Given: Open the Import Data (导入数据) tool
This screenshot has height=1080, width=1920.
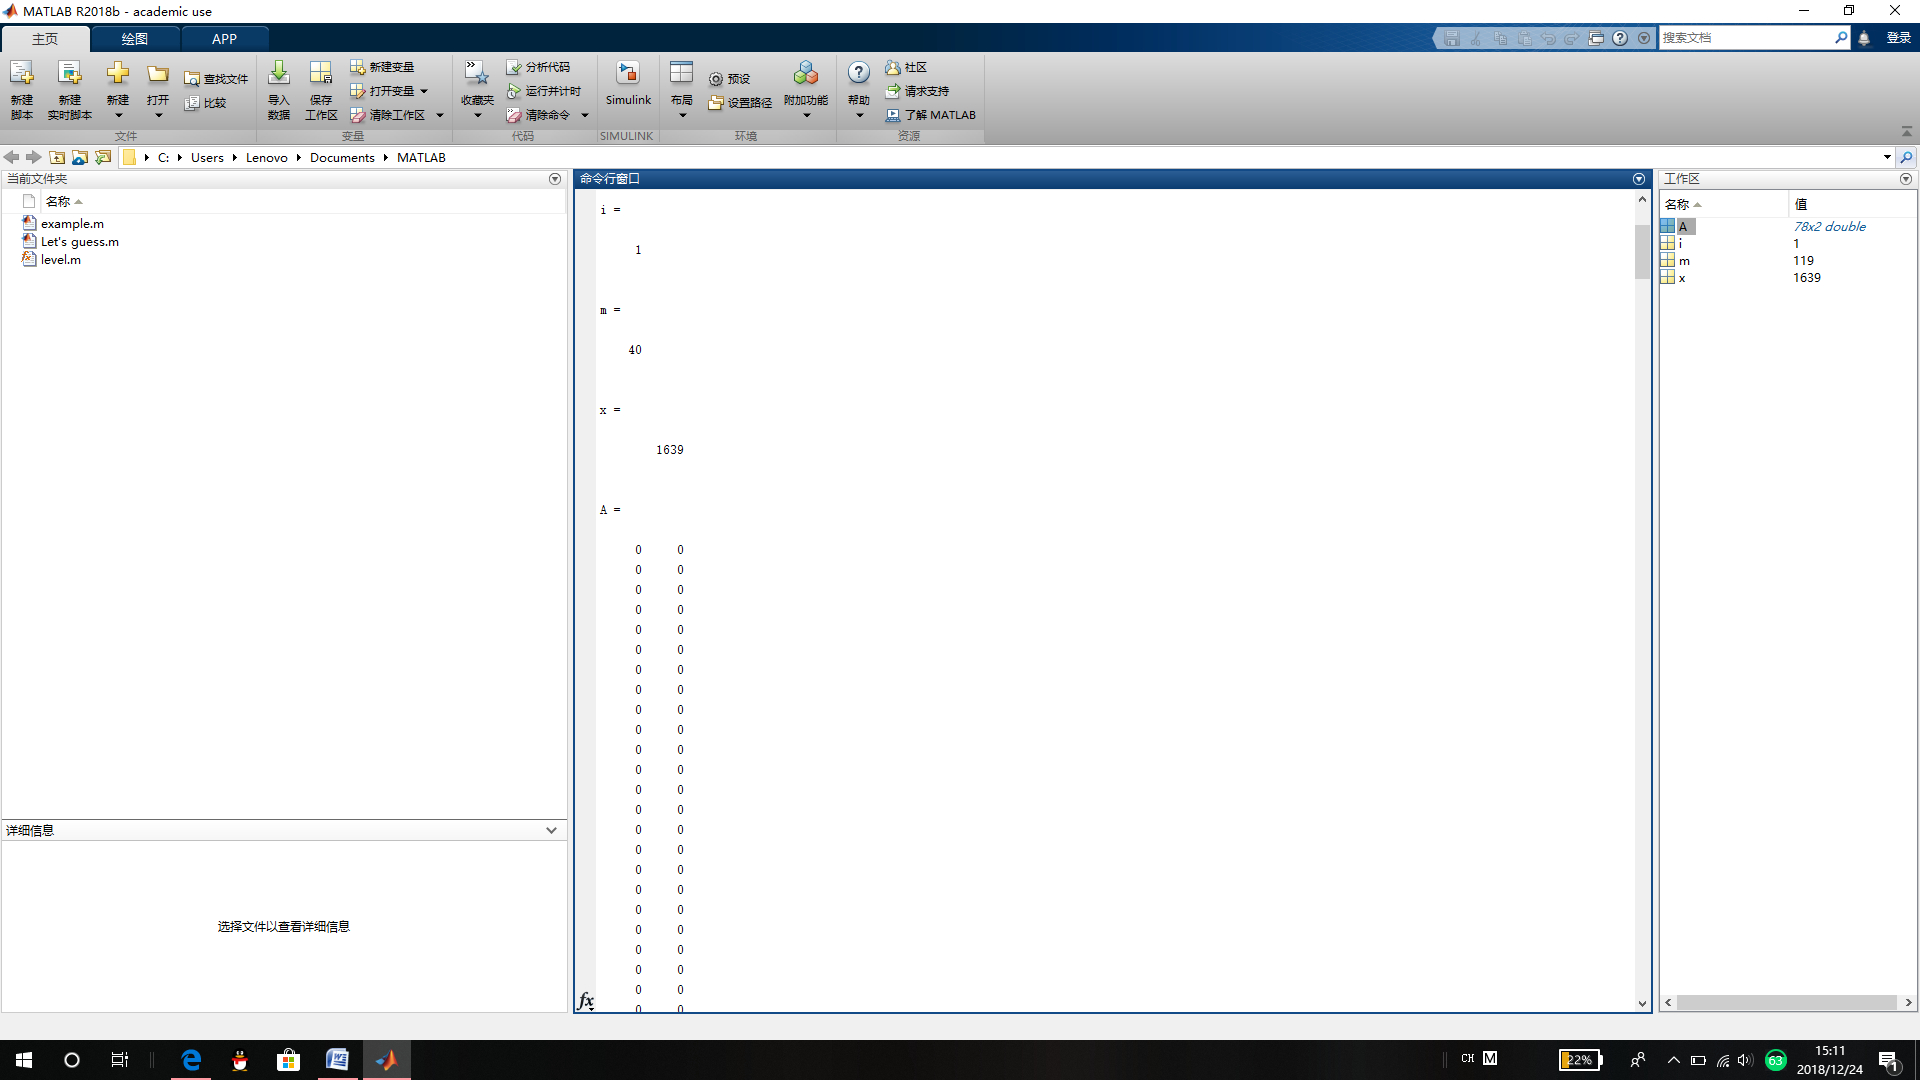Looking at the screenshot, I should coord(279,75).
